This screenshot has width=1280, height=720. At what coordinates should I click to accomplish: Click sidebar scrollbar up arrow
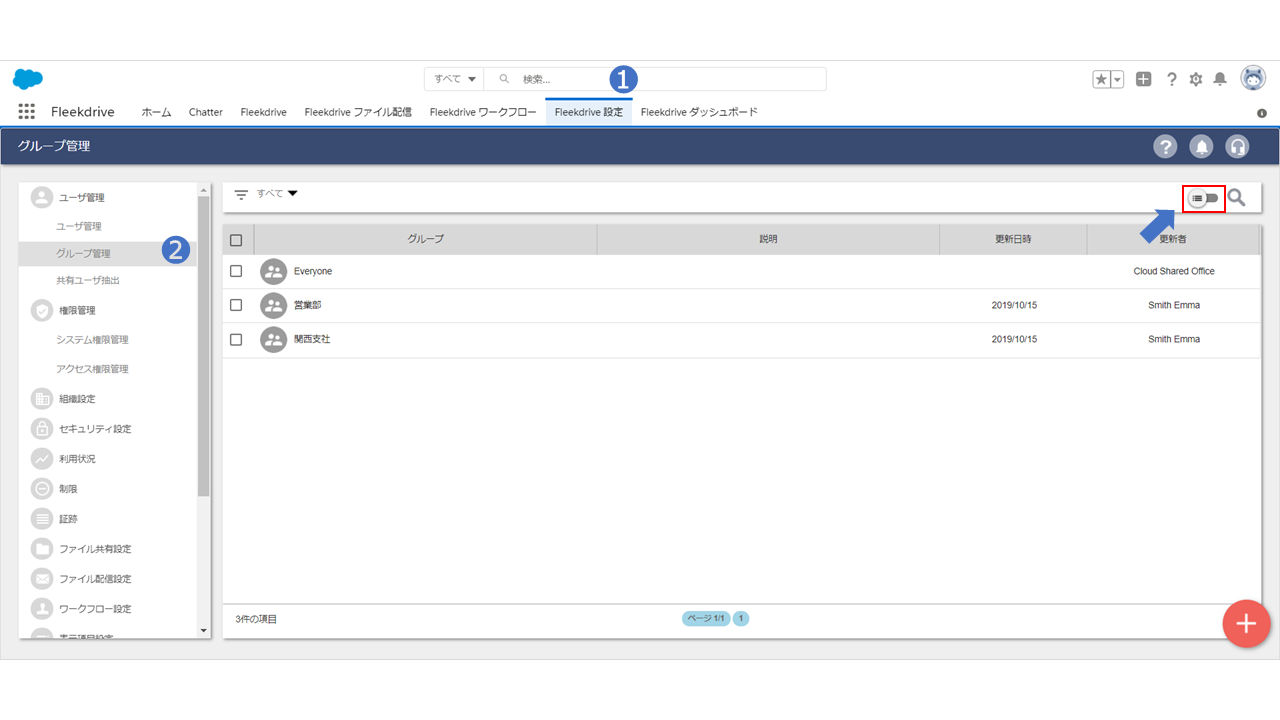(x=204, y=189)
